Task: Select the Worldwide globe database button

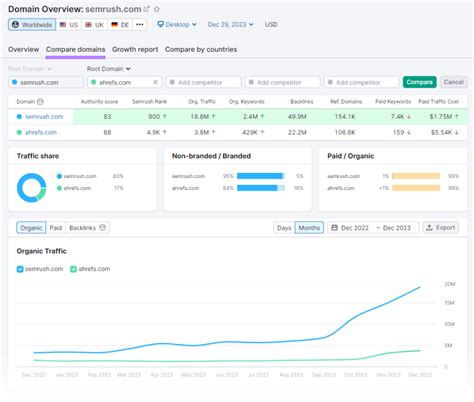Action: [32, 25]
